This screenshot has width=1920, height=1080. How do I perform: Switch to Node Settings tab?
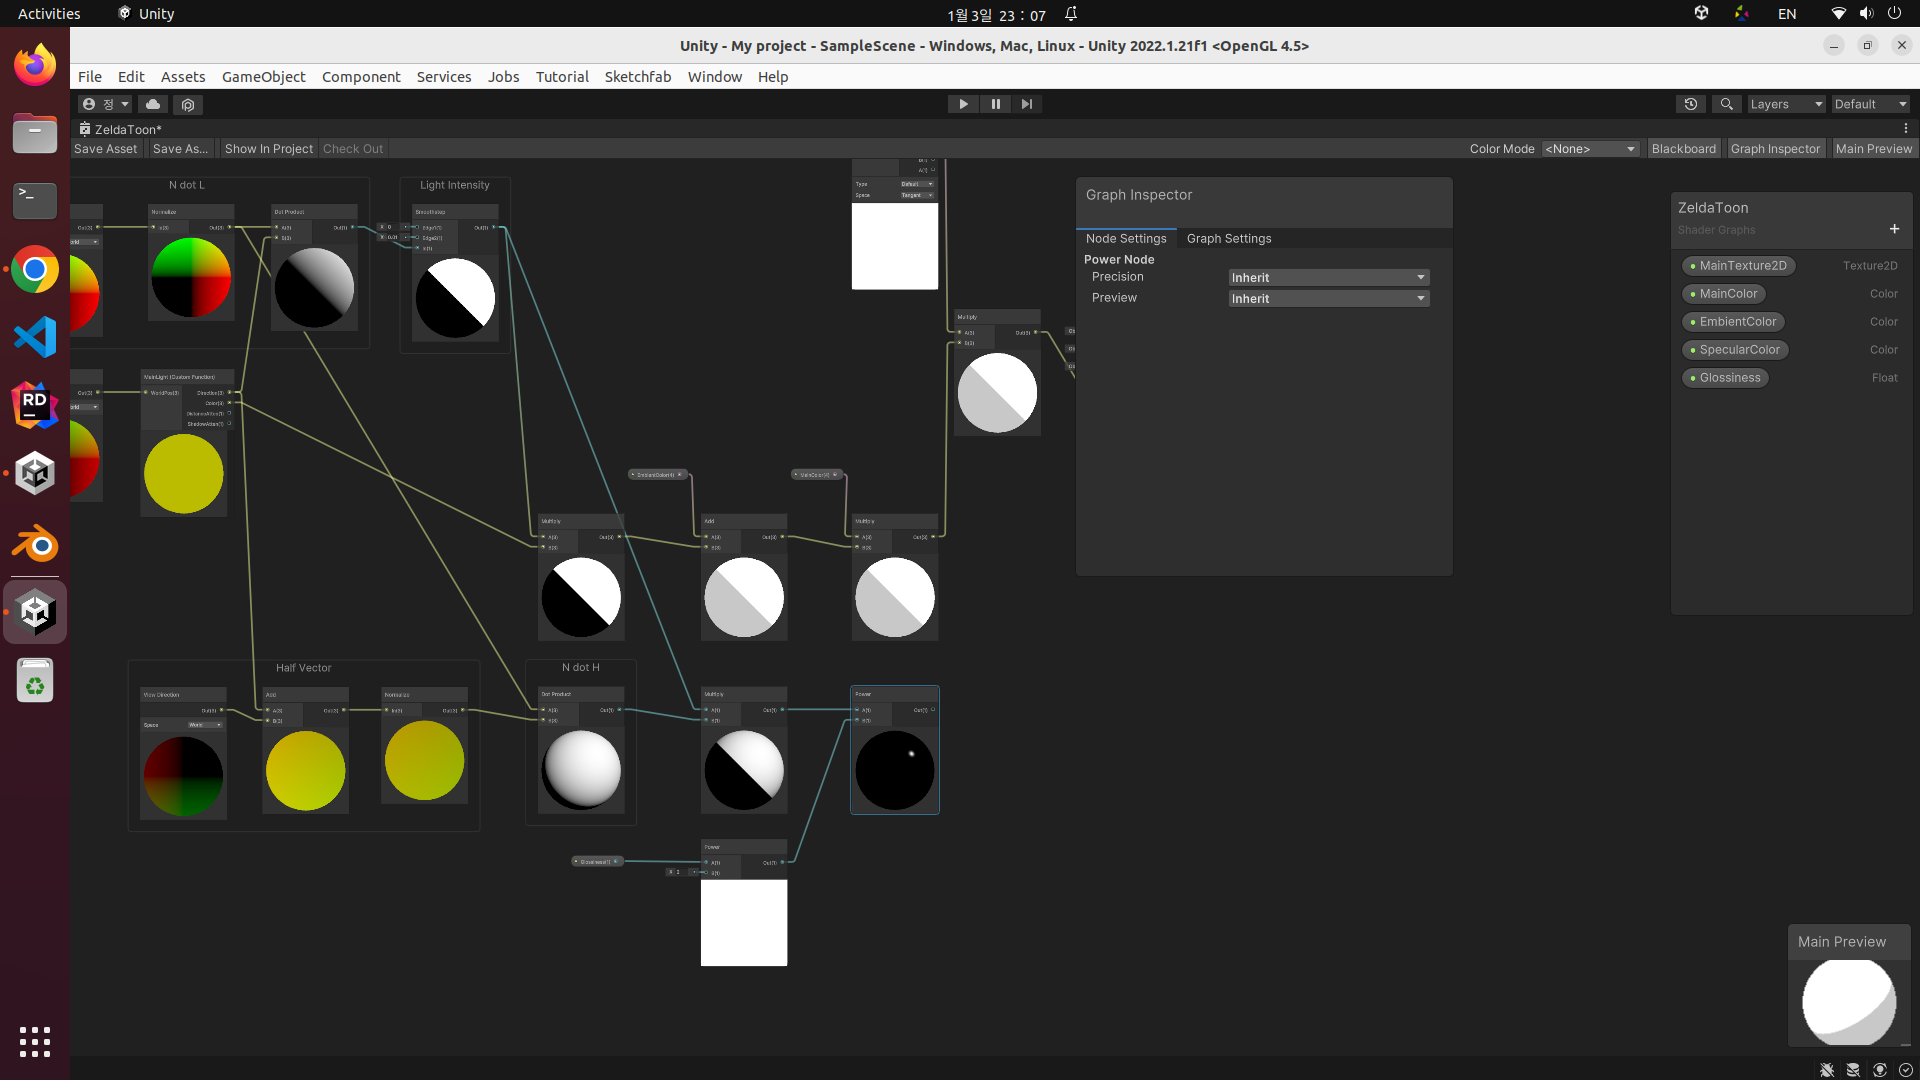pyautogui.click(x=1126, y=238)
